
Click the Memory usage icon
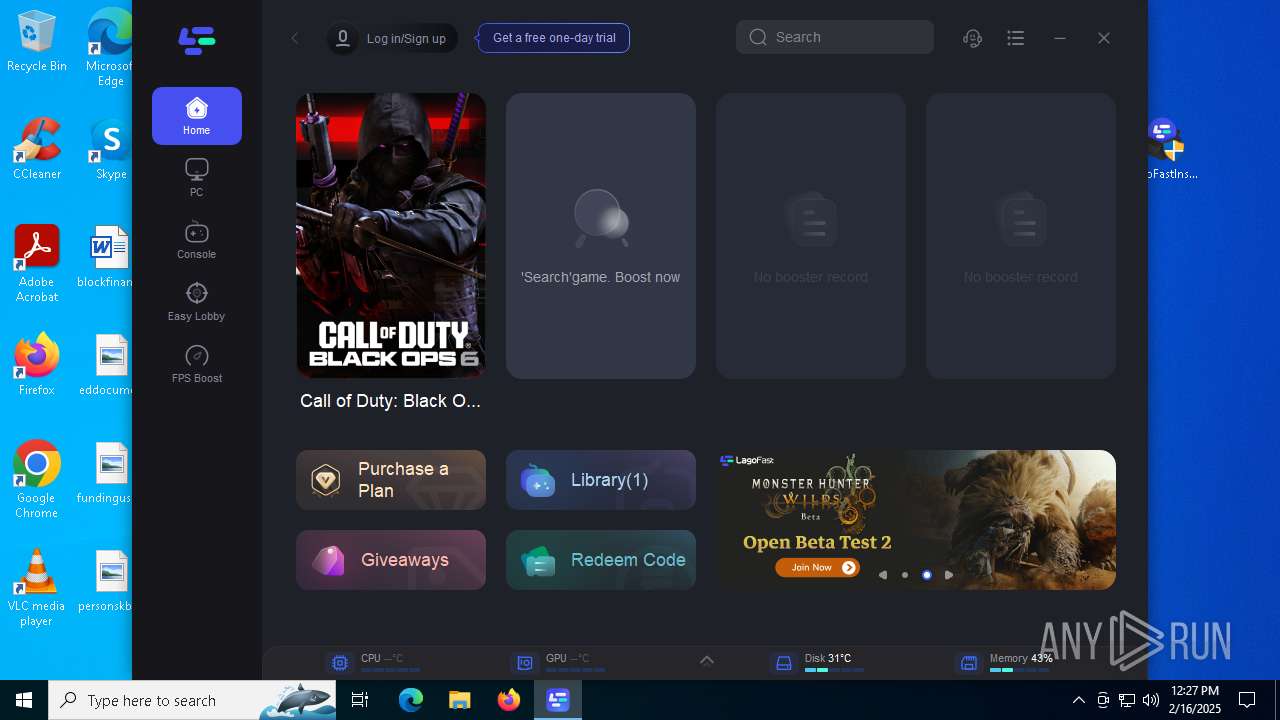[x=968, y=663]
